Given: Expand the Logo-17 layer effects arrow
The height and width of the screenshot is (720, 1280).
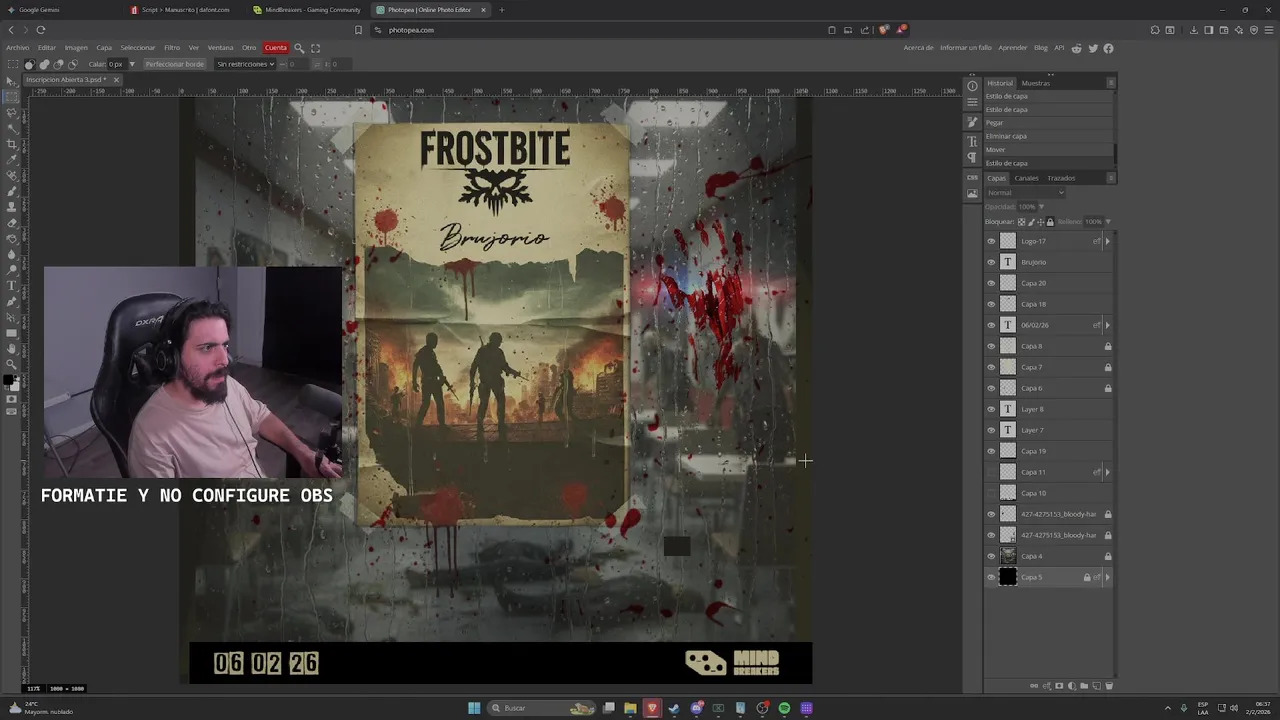Looking at the screenshot, I should [1107, 241].
